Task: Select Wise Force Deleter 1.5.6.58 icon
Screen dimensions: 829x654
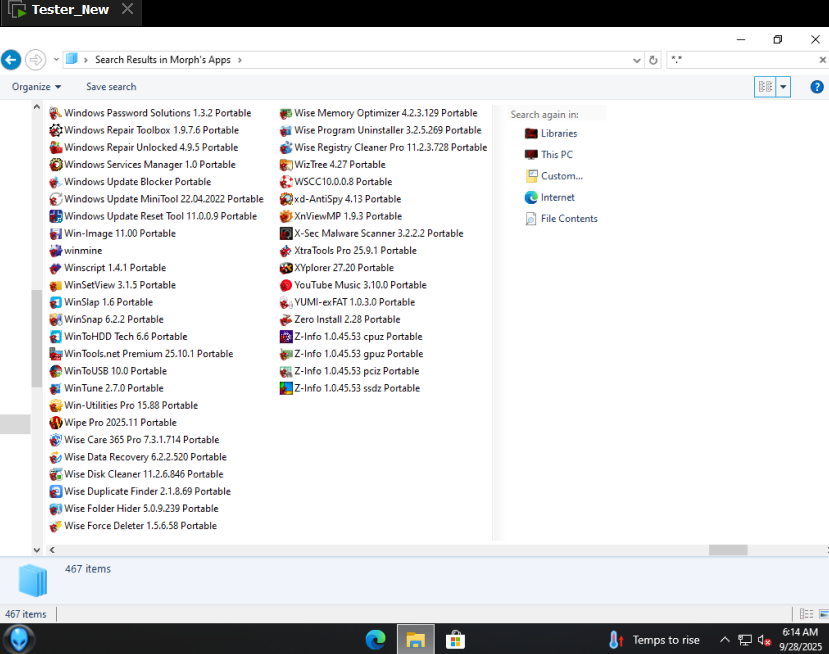Action: point(56,526)
